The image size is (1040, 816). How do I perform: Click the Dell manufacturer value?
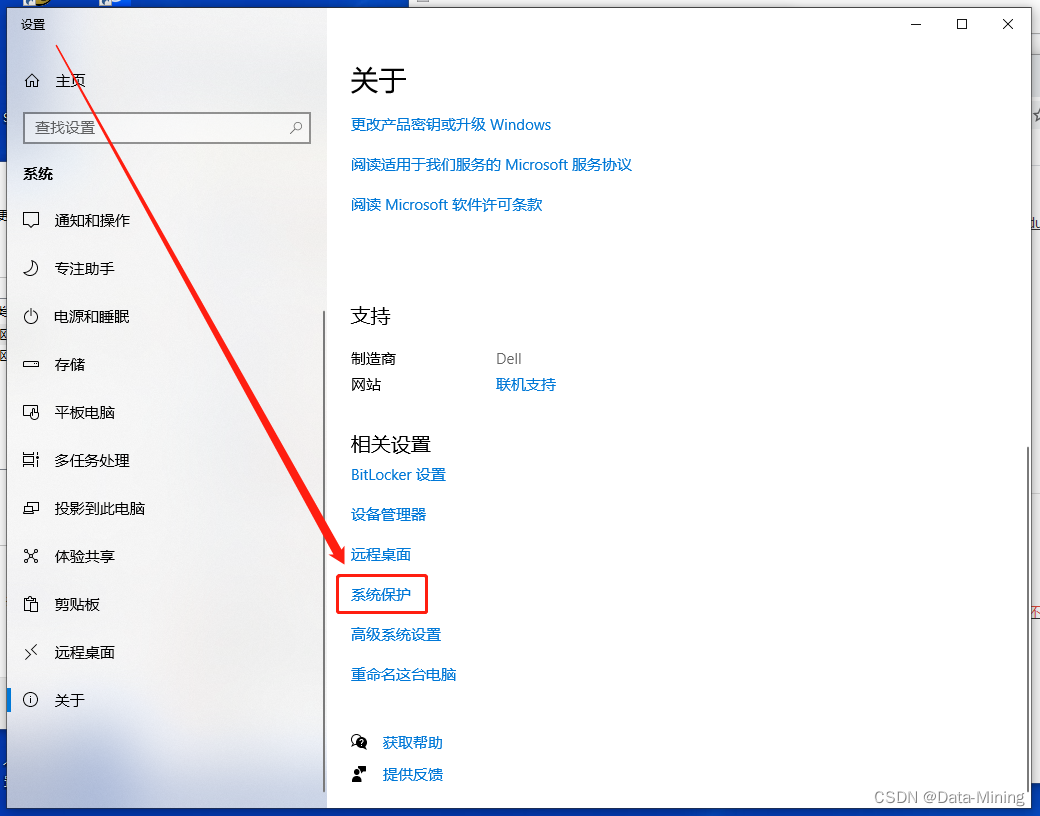point(509,358)
